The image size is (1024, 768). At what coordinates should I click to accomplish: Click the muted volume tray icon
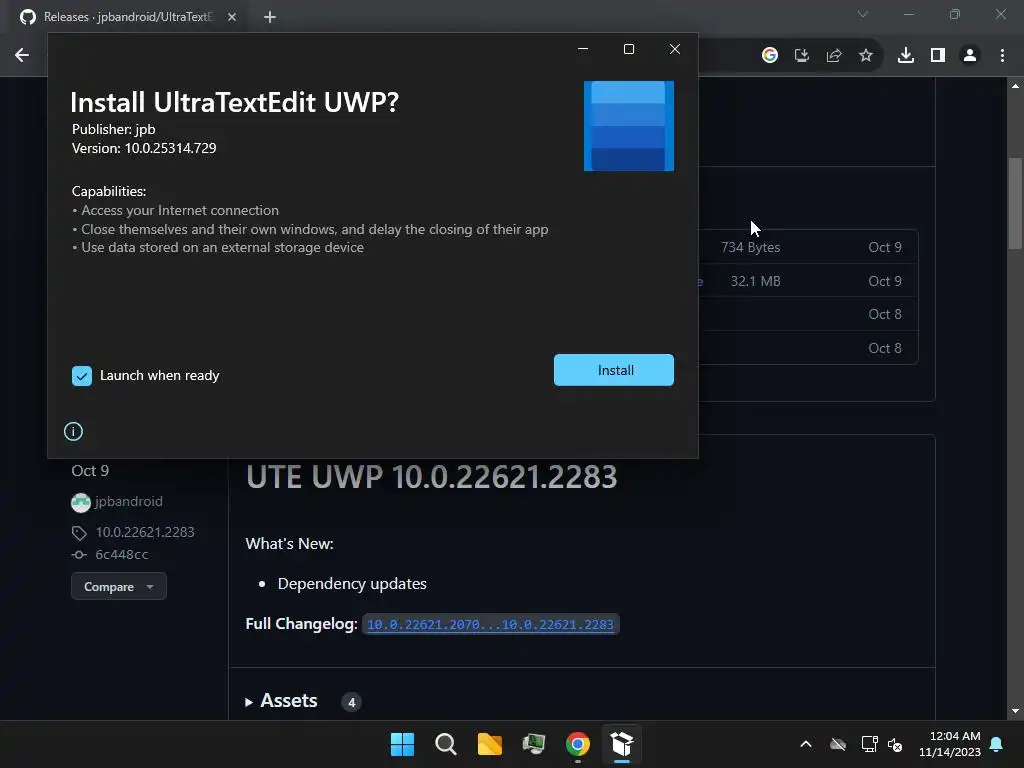(895, 744)
